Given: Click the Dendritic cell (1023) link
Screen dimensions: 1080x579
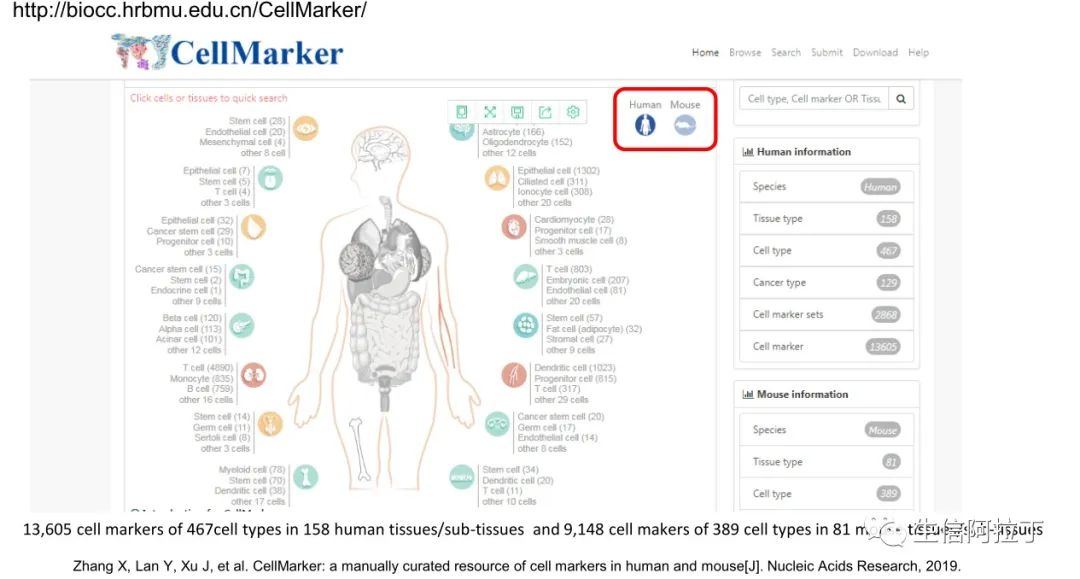Looking at the screenshot, I should tap(574, 368).
